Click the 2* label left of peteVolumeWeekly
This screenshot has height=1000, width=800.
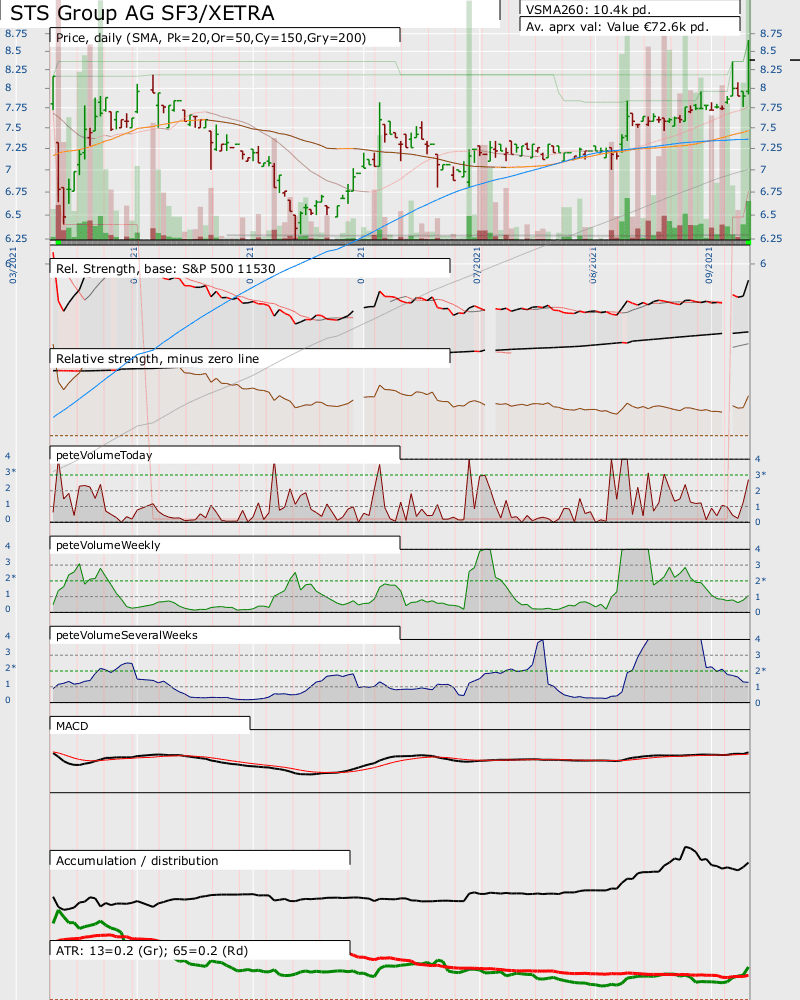[10, 578]
